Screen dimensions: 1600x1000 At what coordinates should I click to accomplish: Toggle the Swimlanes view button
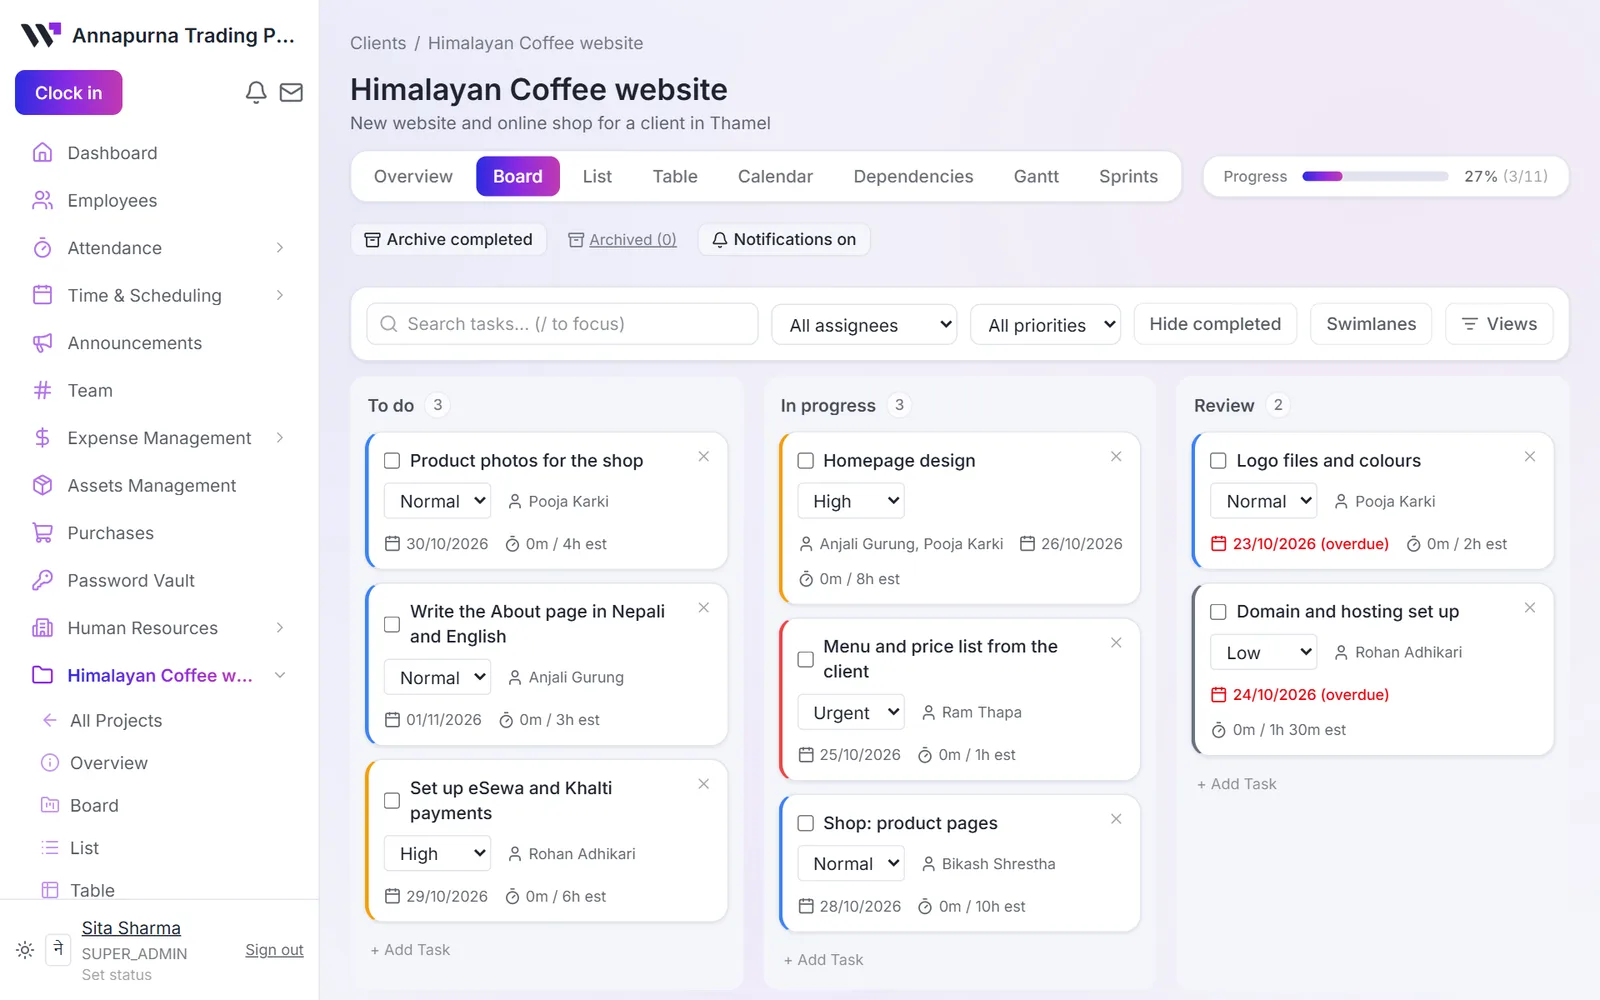(x=1371, y=324)
